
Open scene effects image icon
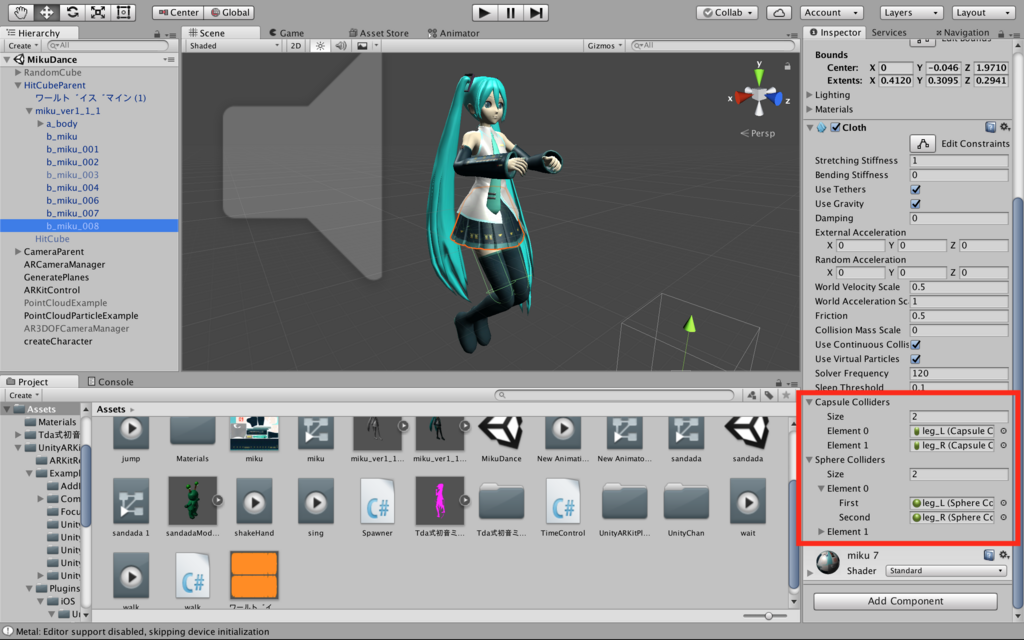(362, 46)
